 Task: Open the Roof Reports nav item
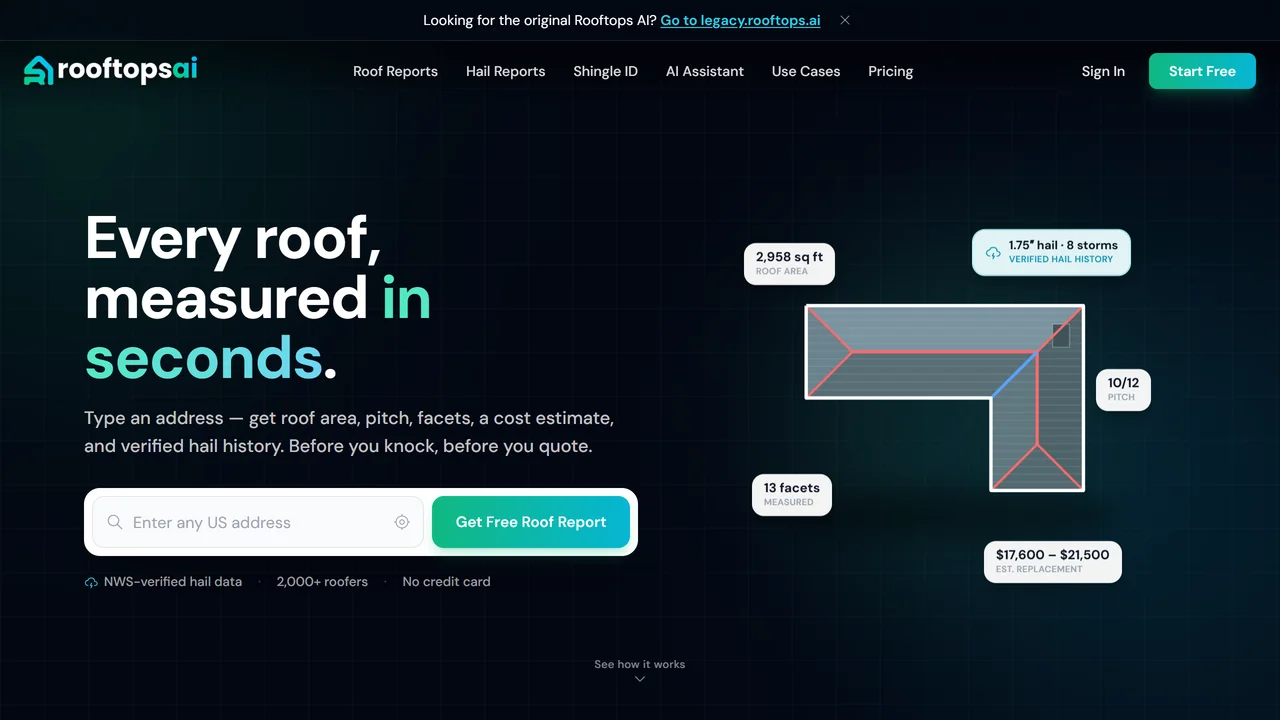click(395, 71)
